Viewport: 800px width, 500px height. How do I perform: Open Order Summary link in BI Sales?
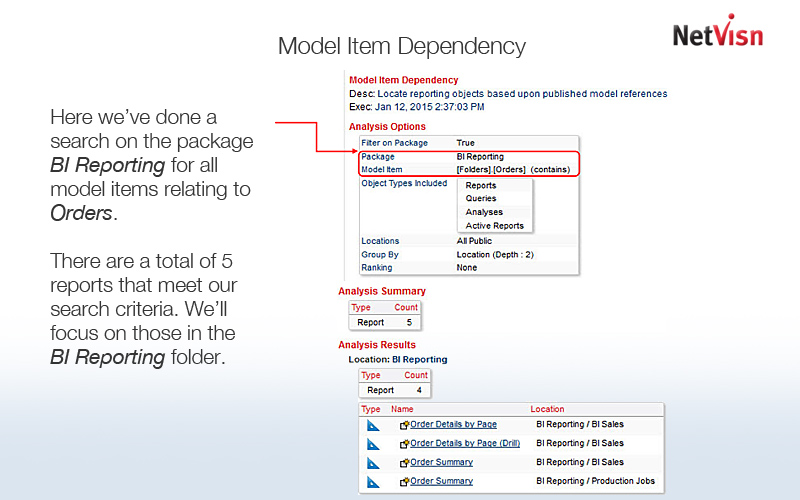click(441, 463)
